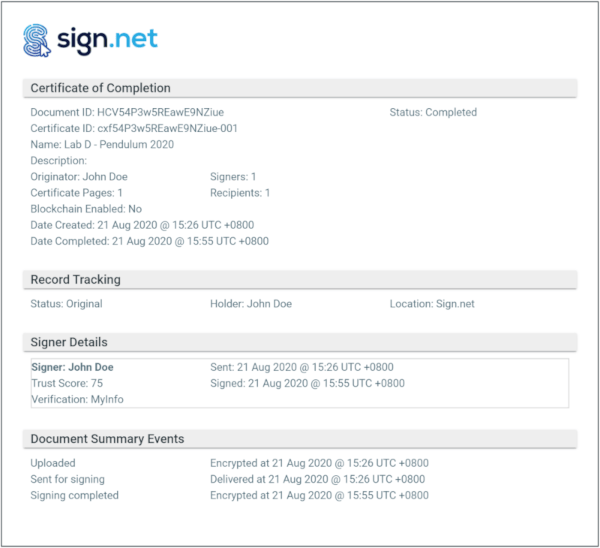Select the Blockchain Enabled: No line
This screenshot has width=600, height=548.
click(86, 209)
